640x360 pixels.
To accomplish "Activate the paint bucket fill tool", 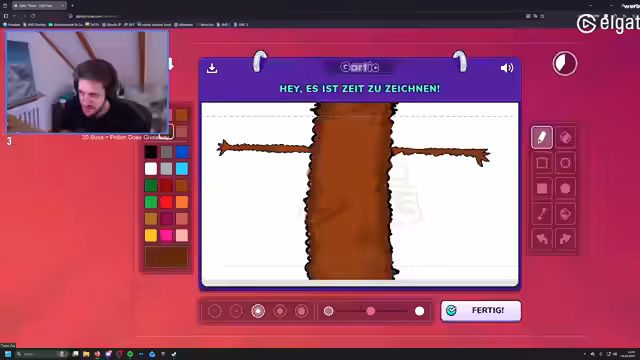I will coord(565,213).
